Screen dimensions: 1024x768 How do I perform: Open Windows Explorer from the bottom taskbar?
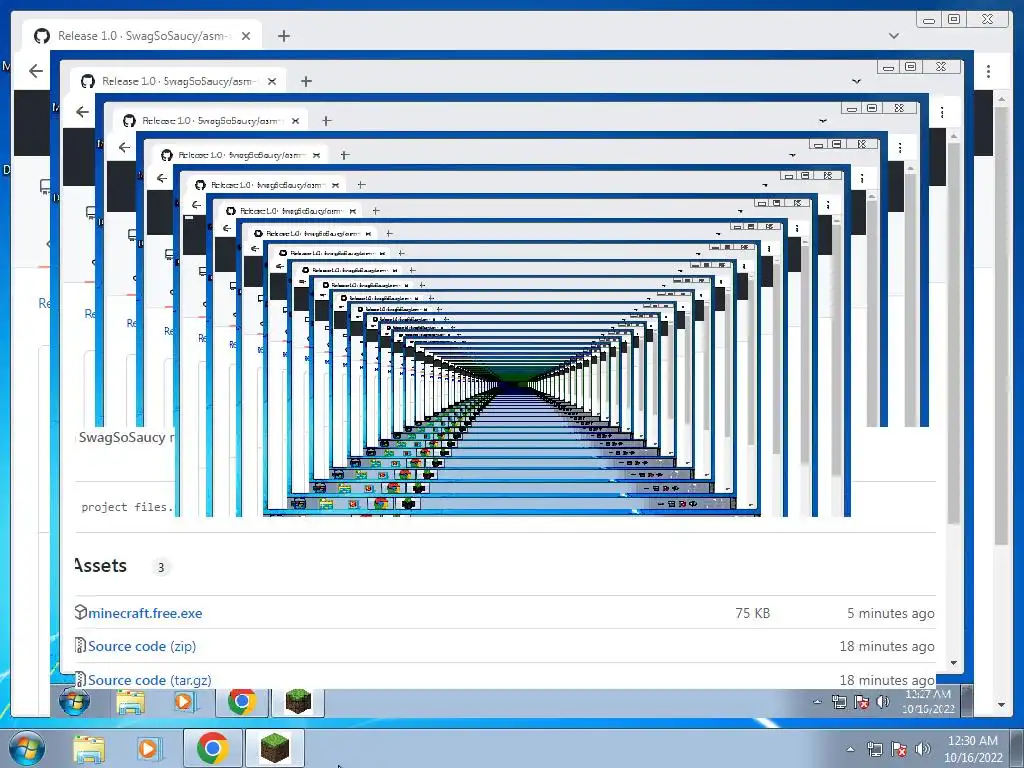89,748
